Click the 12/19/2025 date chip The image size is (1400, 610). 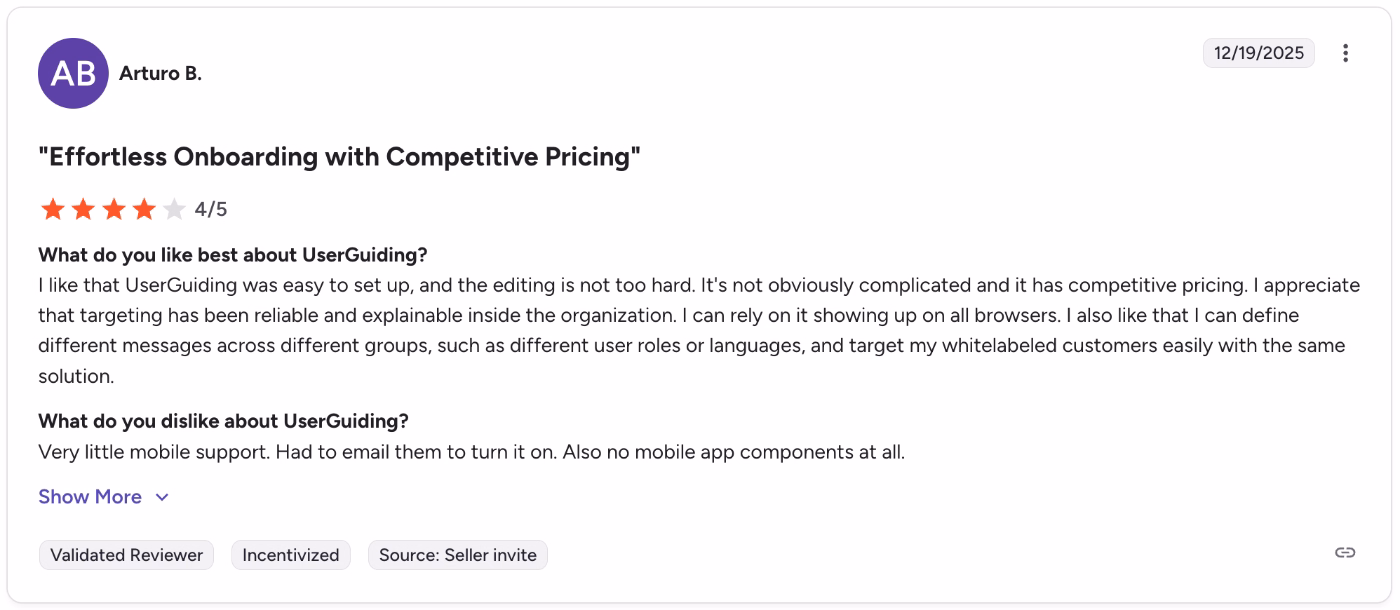pos(1259,53)
